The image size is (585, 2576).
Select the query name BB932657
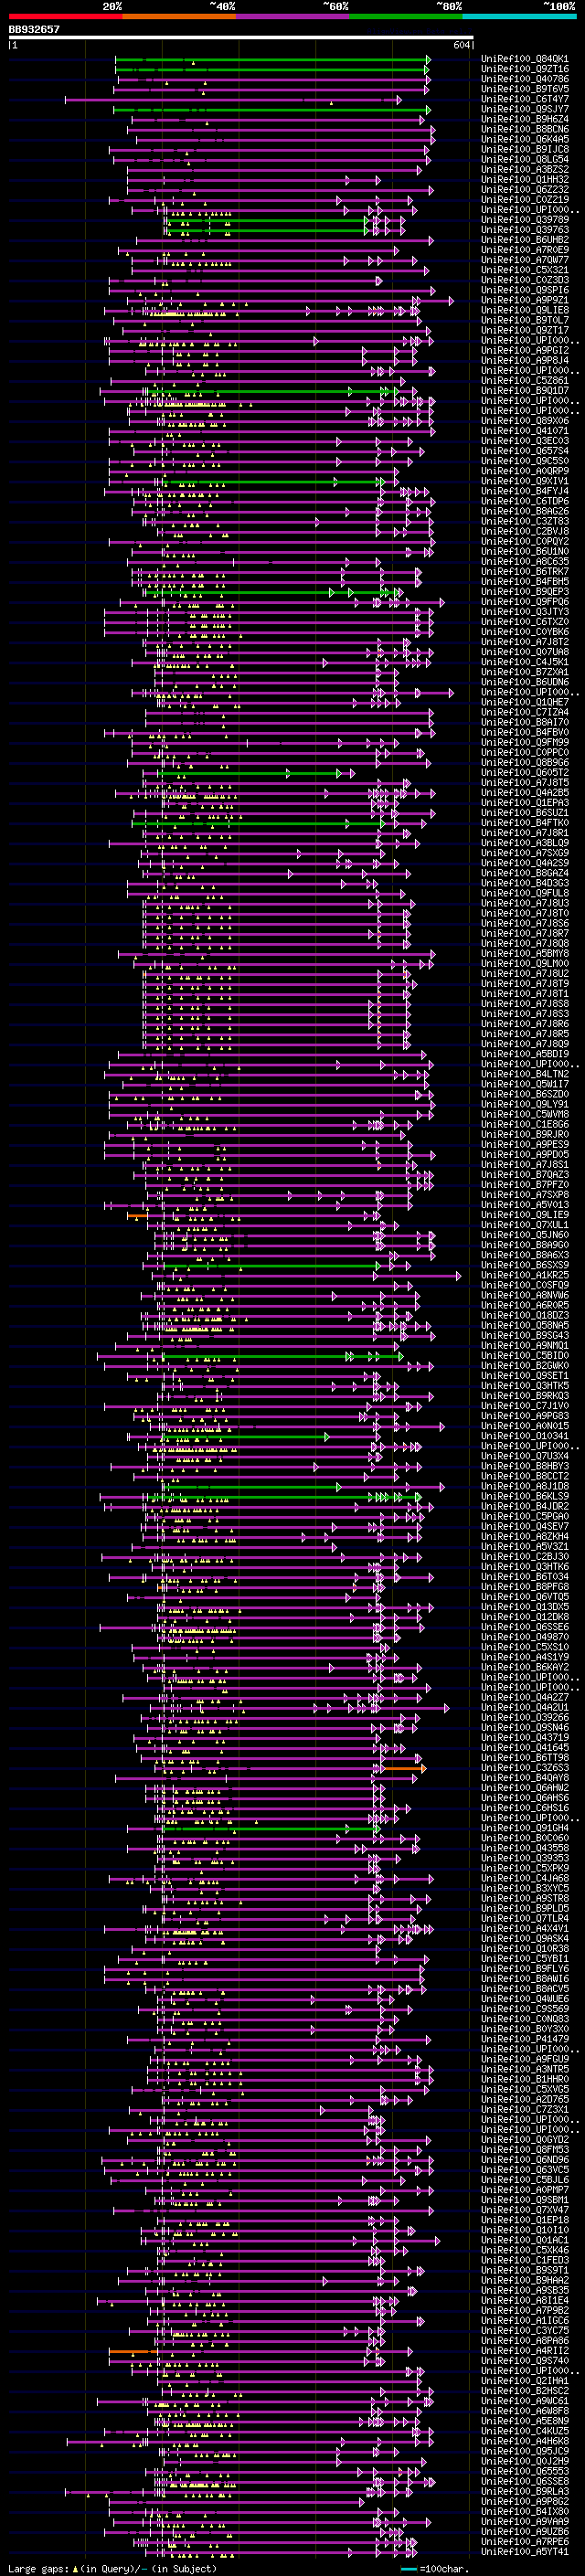(x=34, y=30)
